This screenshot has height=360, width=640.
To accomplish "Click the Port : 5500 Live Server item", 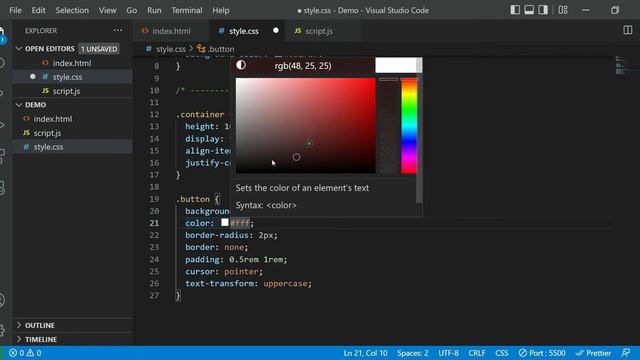I will click(542, 353).
